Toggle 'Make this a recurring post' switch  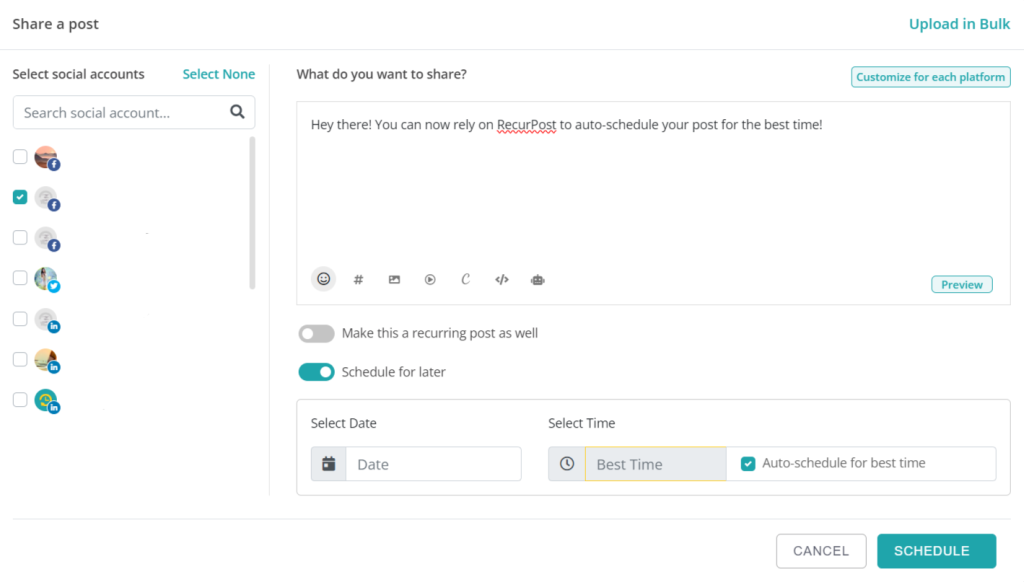click(317, 334)
